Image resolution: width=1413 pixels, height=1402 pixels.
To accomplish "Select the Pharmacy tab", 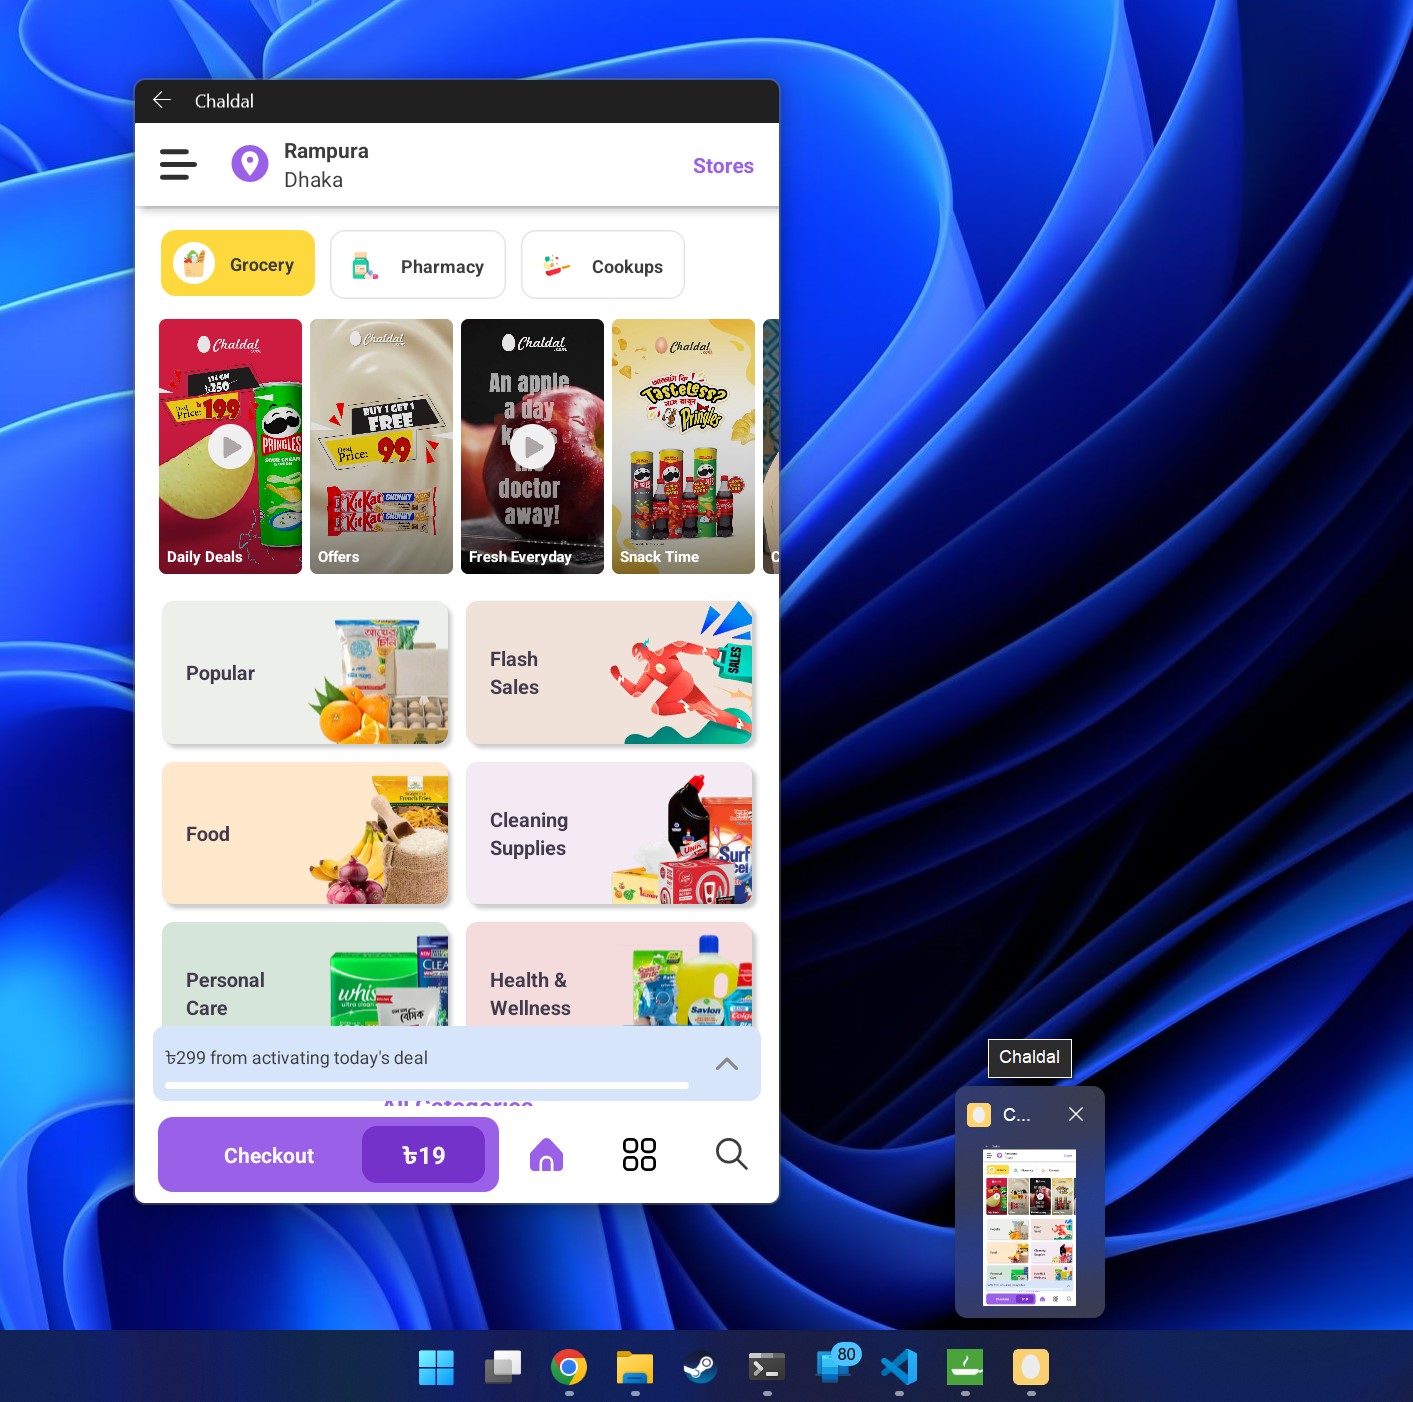I will click(418, 265).
